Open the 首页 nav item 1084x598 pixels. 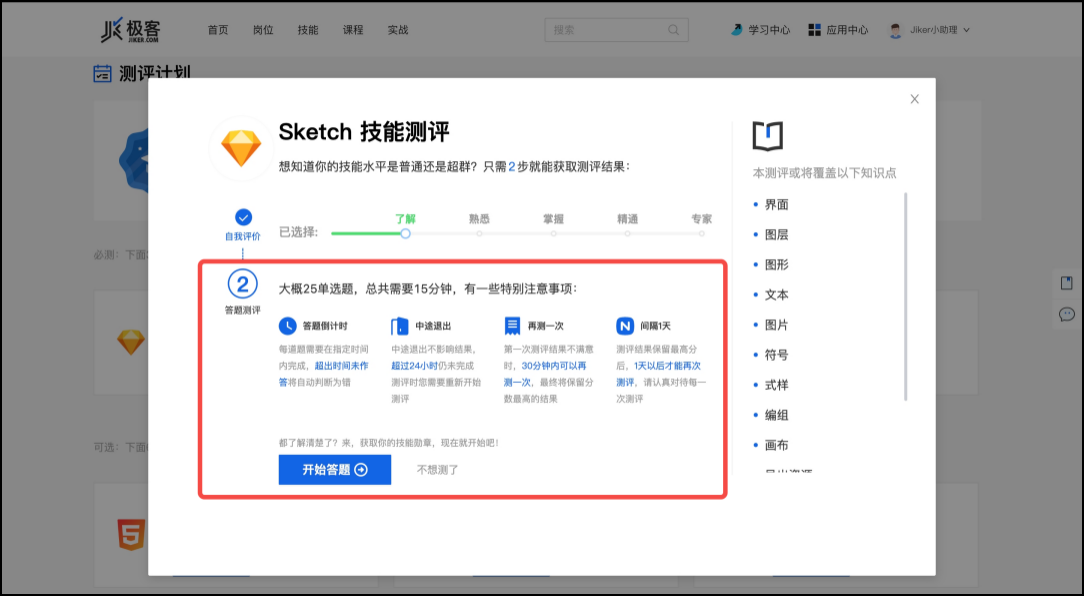click(x=218, y=30)
